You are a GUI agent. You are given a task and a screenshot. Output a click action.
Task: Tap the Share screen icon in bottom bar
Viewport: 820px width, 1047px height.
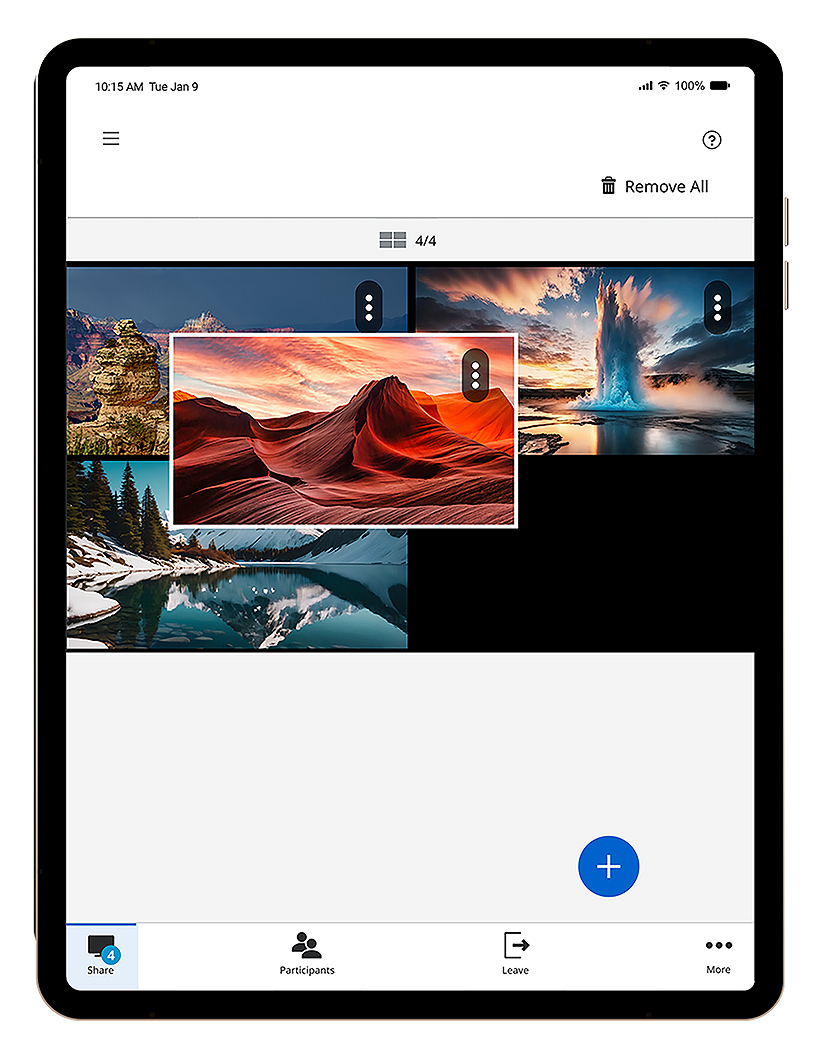(x=100, y=944)
